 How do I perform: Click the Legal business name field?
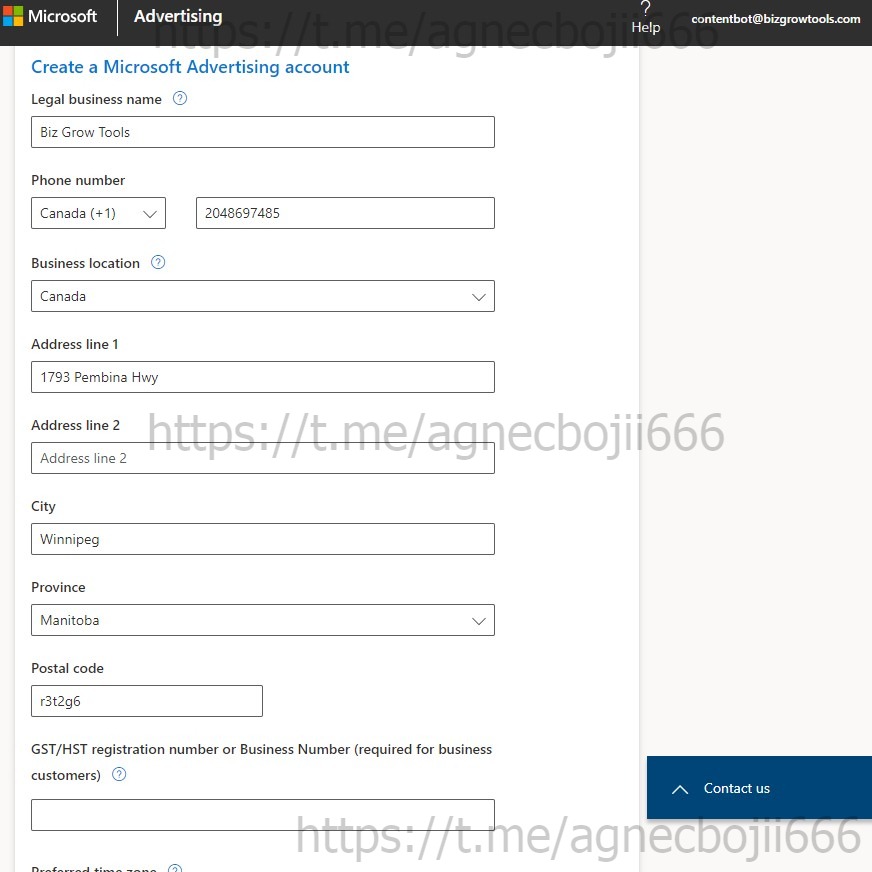tap(262, 132)
